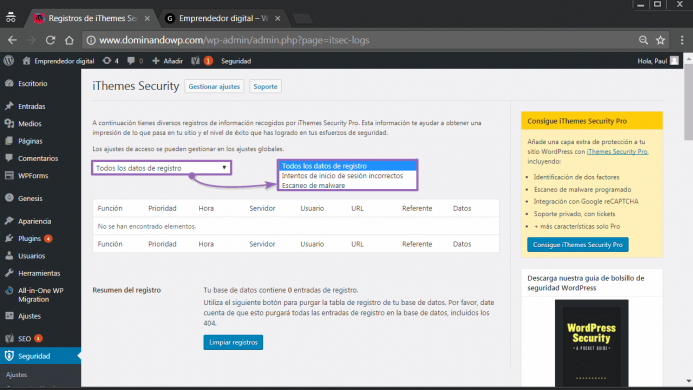
Task: Bookmark the page with the star icon
Action: [x=660, y=40]
